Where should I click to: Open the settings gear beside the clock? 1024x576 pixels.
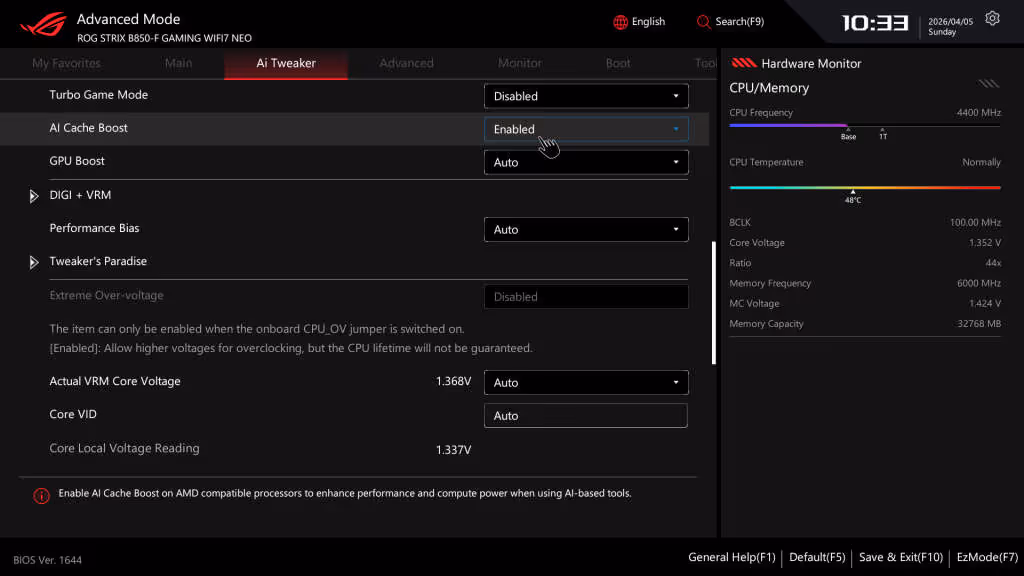[992, 18]
